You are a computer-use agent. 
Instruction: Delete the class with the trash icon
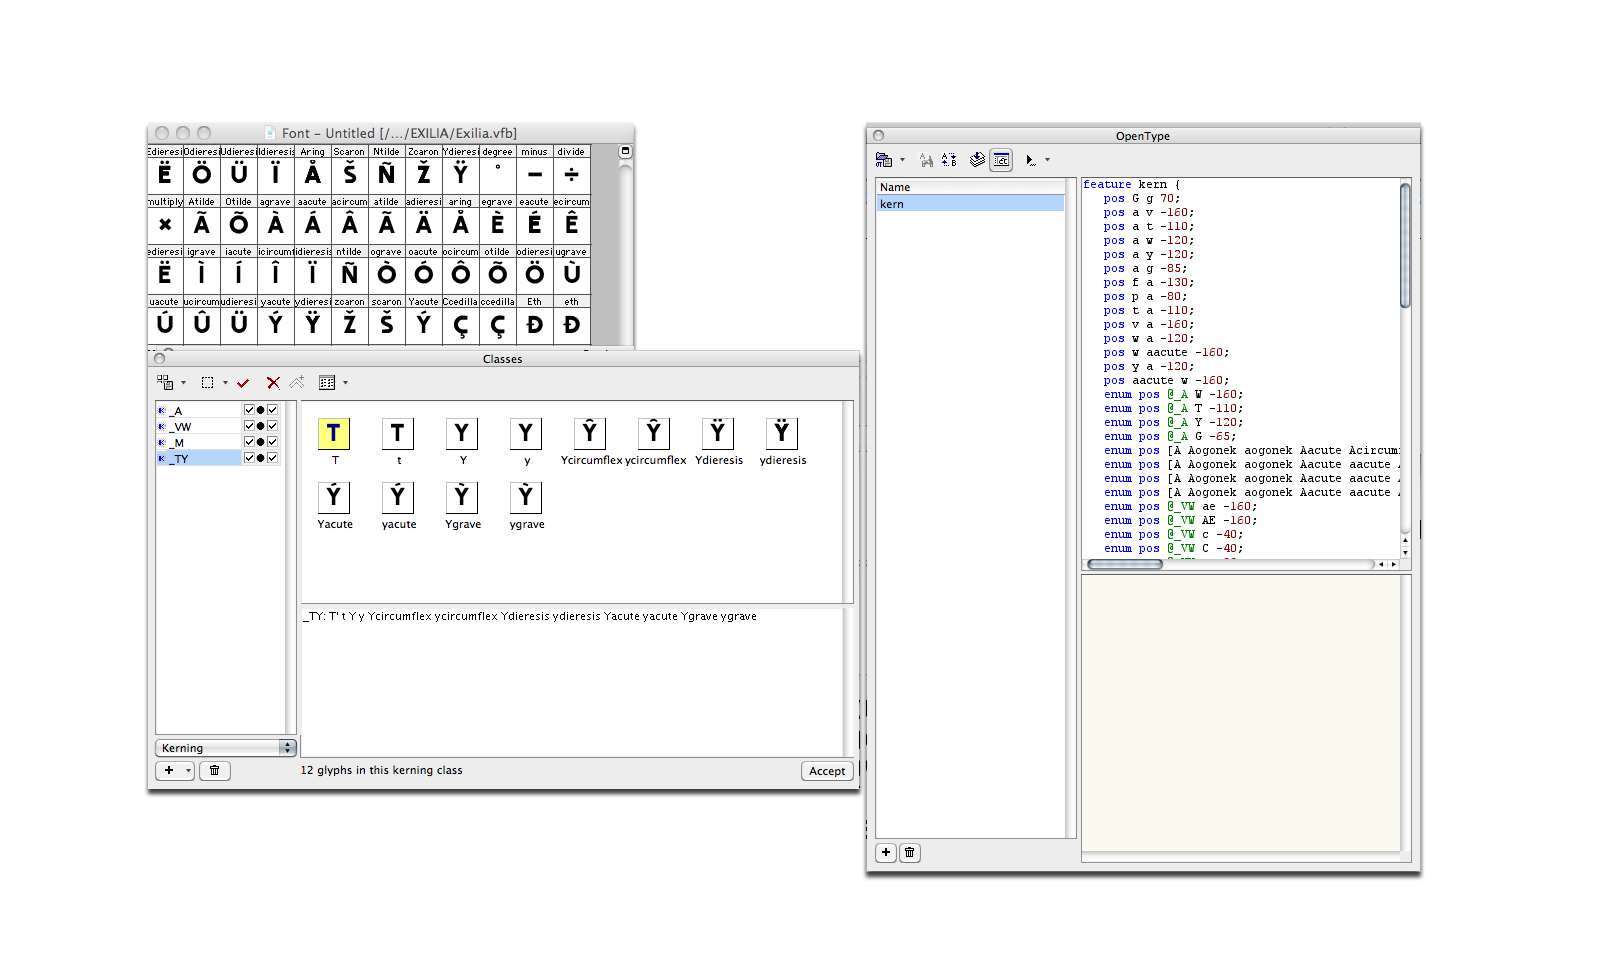pyautogui.click(x=214, y=770)
